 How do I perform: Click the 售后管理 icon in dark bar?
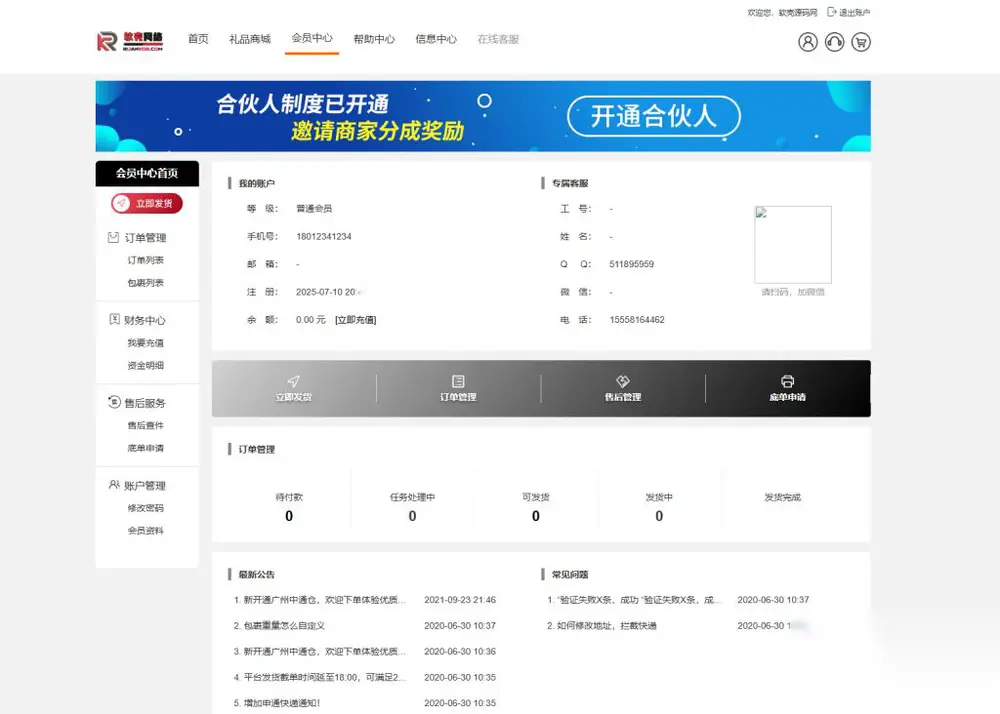pos(623,381)
